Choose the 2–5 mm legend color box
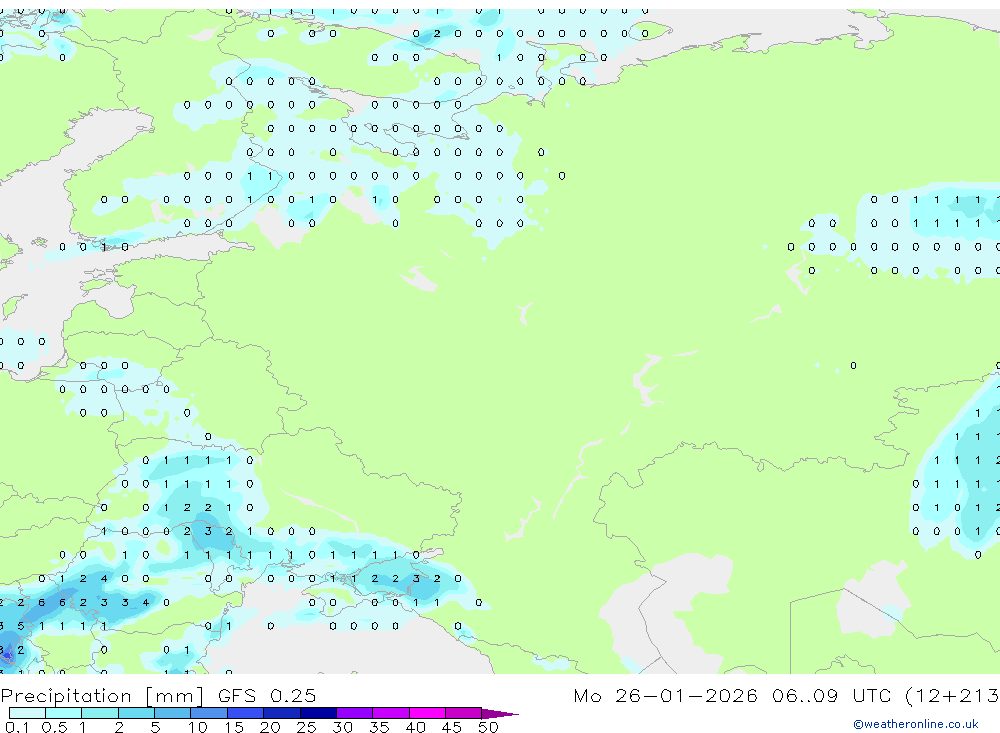 click(x=136, y=713)
